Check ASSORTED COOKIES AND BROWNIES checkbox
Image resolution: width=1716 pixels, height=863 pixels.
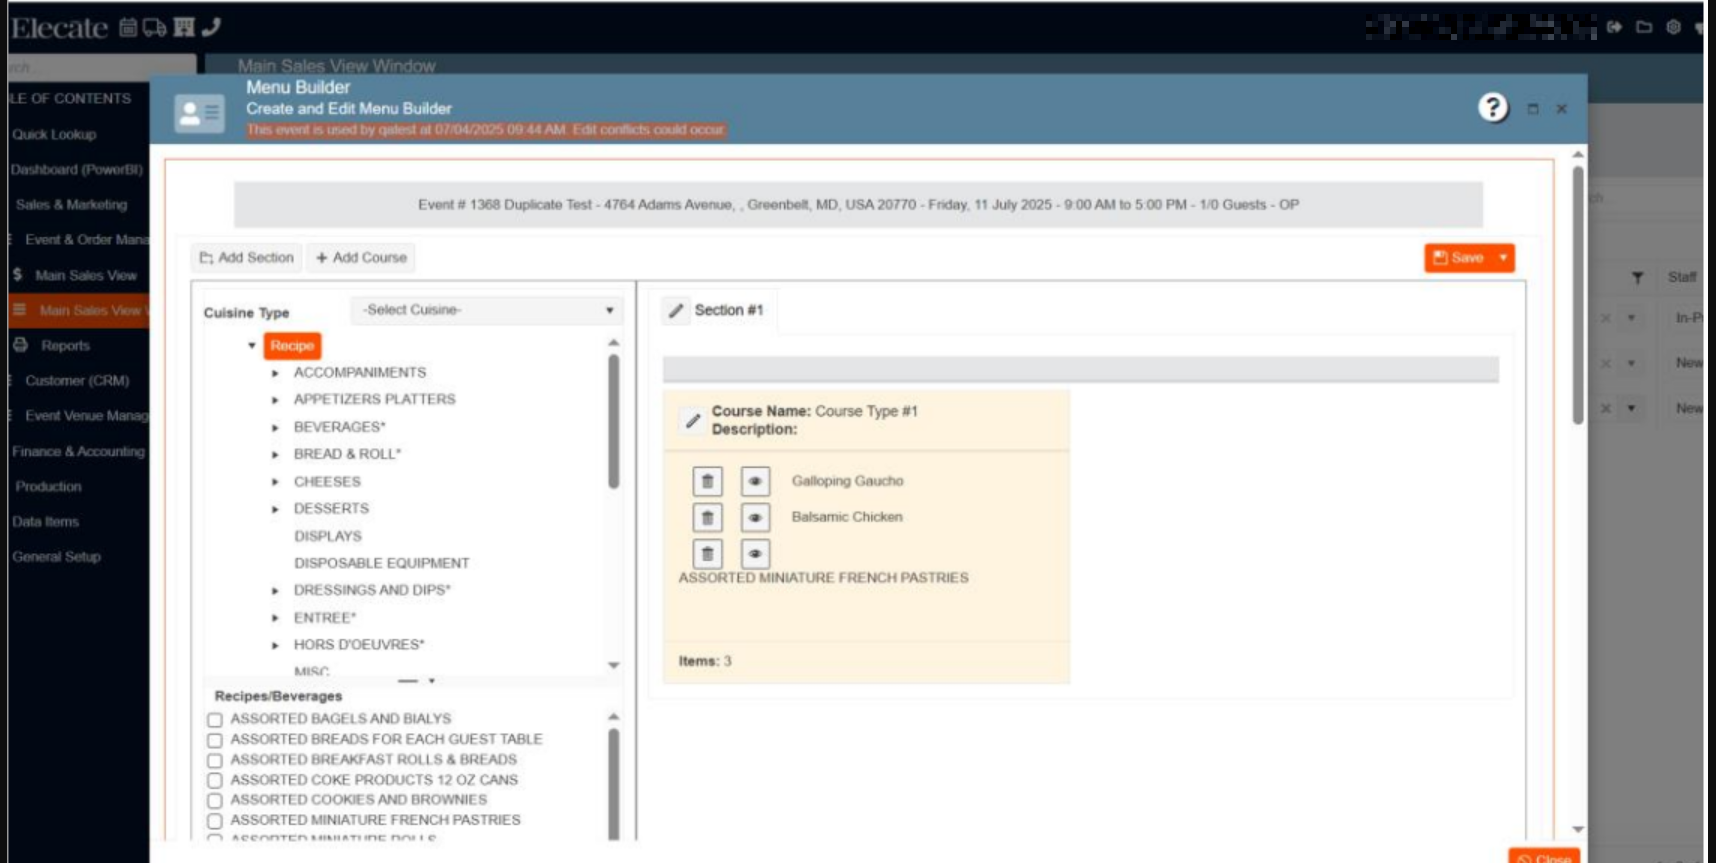(x=215, y=800)
